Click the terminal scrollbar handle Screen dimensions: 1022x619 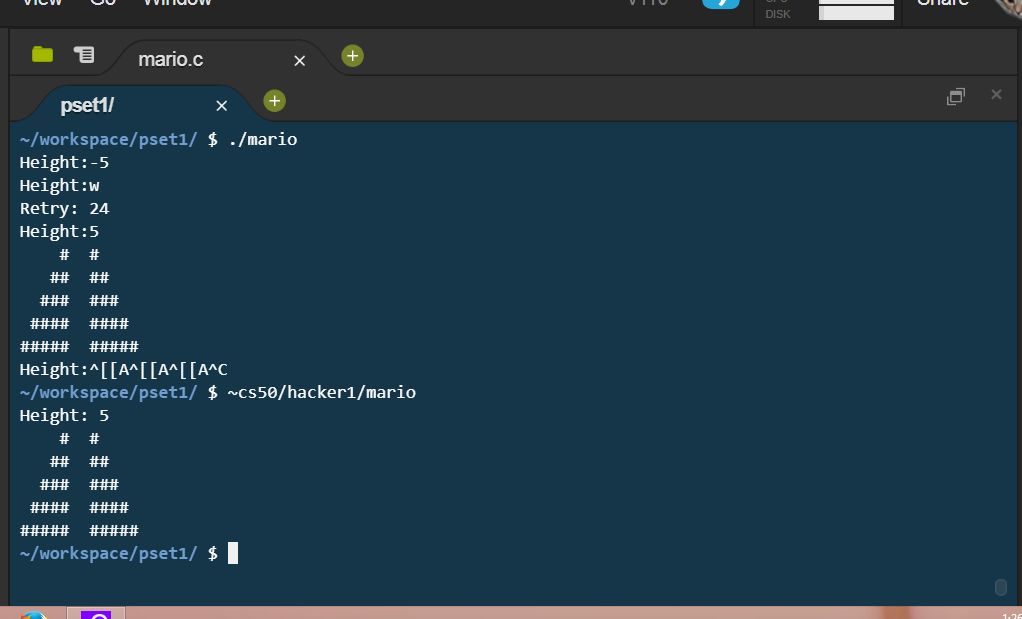click(1000, 587)
